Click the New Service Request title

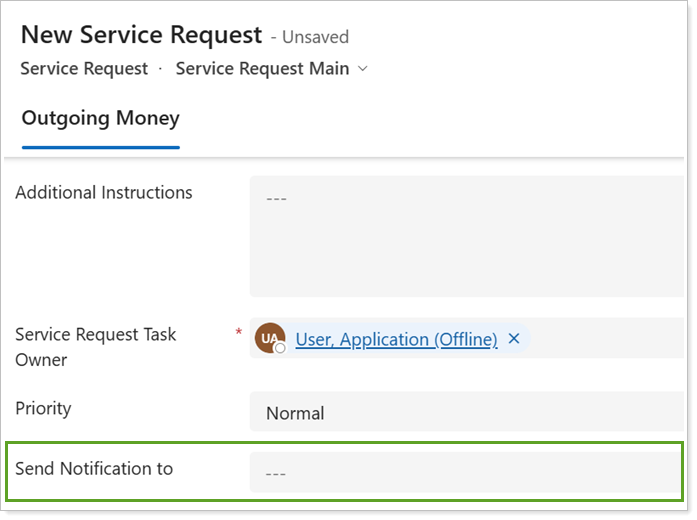[x=142, y=34]
